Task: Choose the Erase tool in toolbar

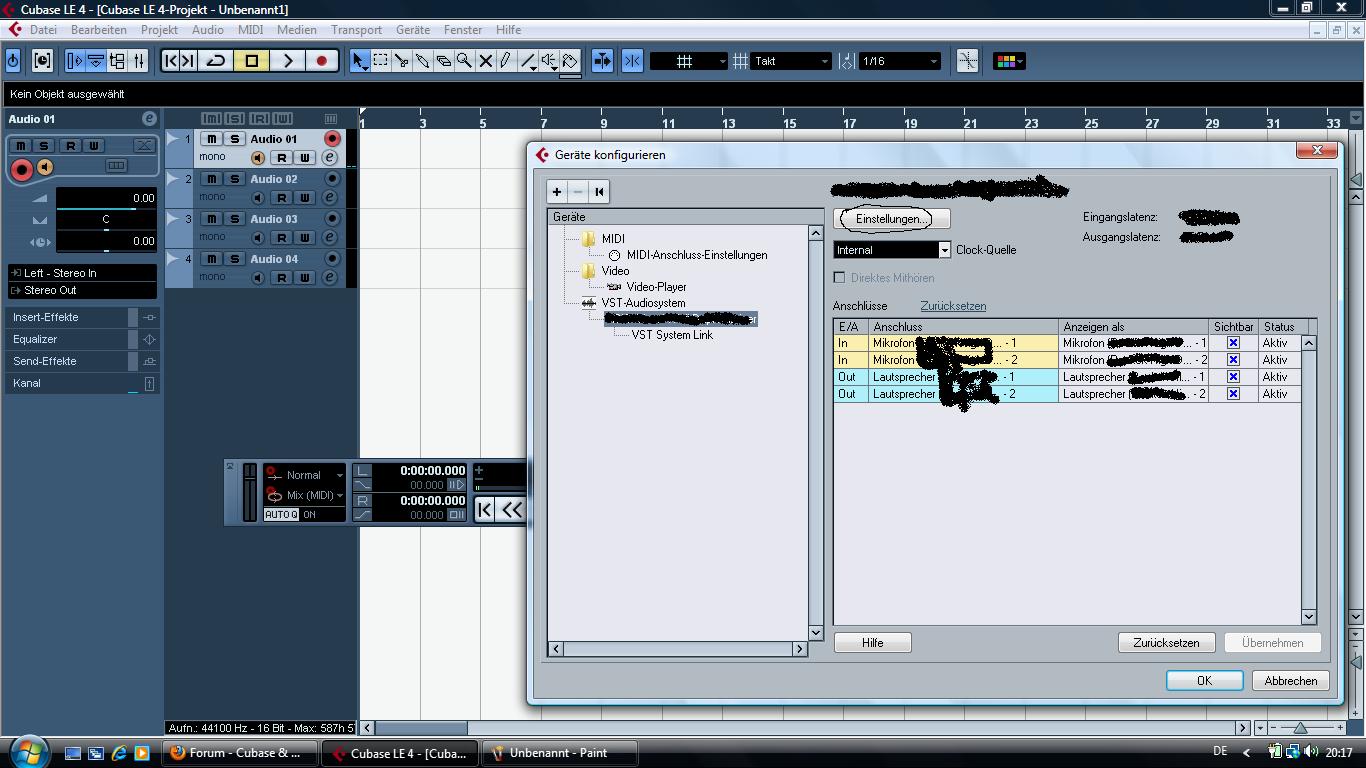Action: 444,61
